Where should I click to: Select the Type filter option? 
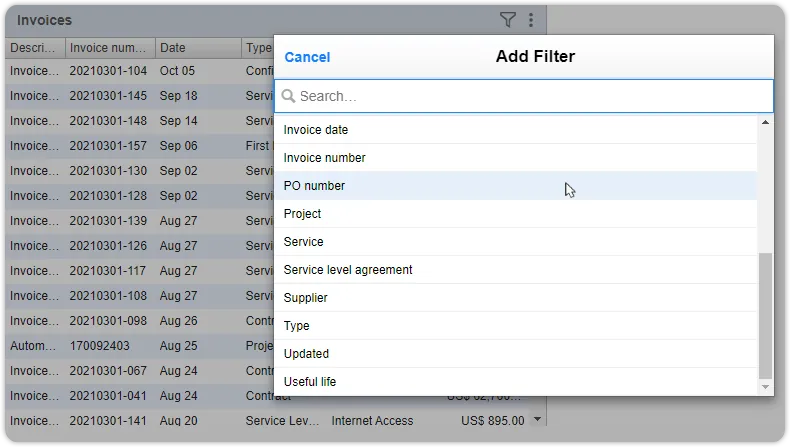click(x=515, y=326)
